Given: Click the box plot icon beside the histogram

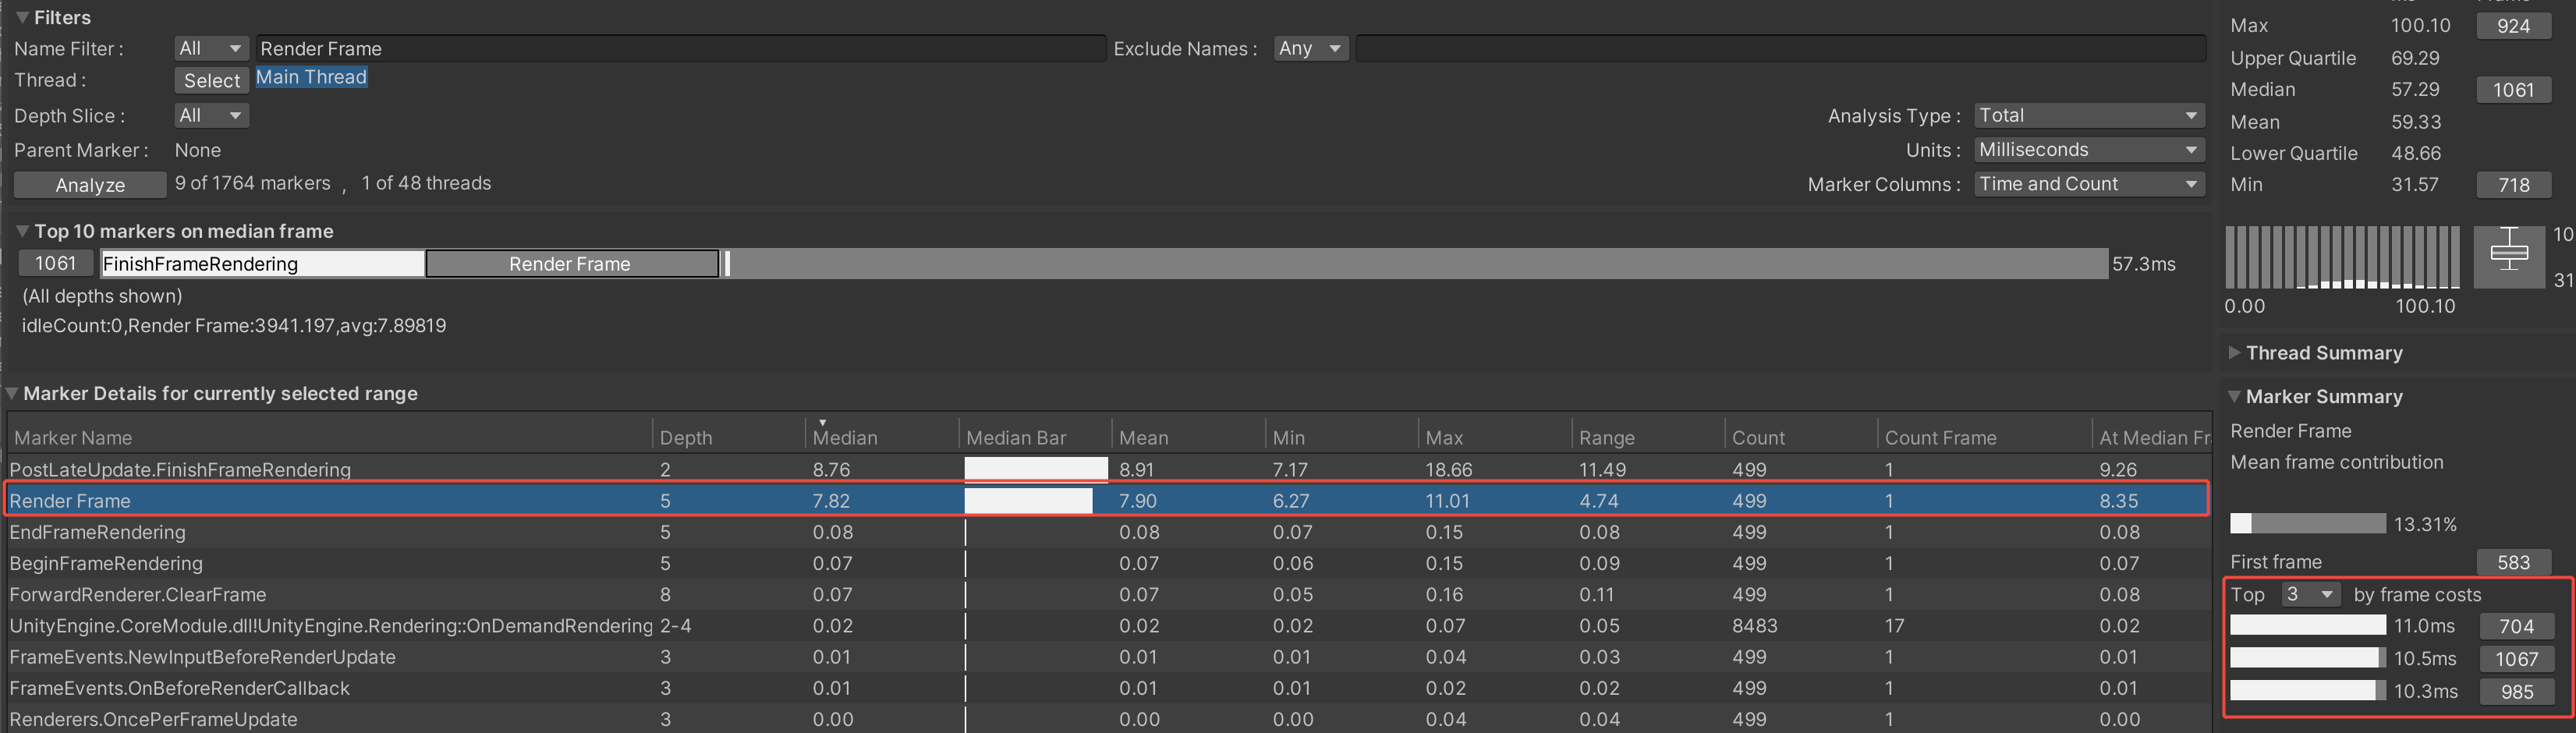Looking at the screenshot, I should 2508,256.
